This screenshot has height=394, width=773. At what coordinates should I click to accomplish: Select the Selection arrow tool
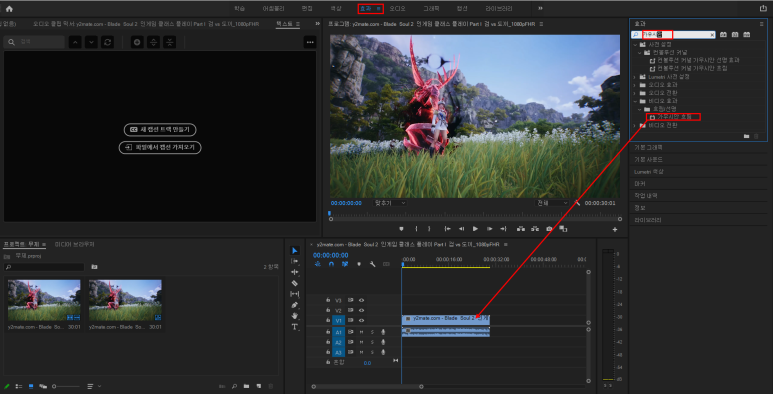point(295,251)
